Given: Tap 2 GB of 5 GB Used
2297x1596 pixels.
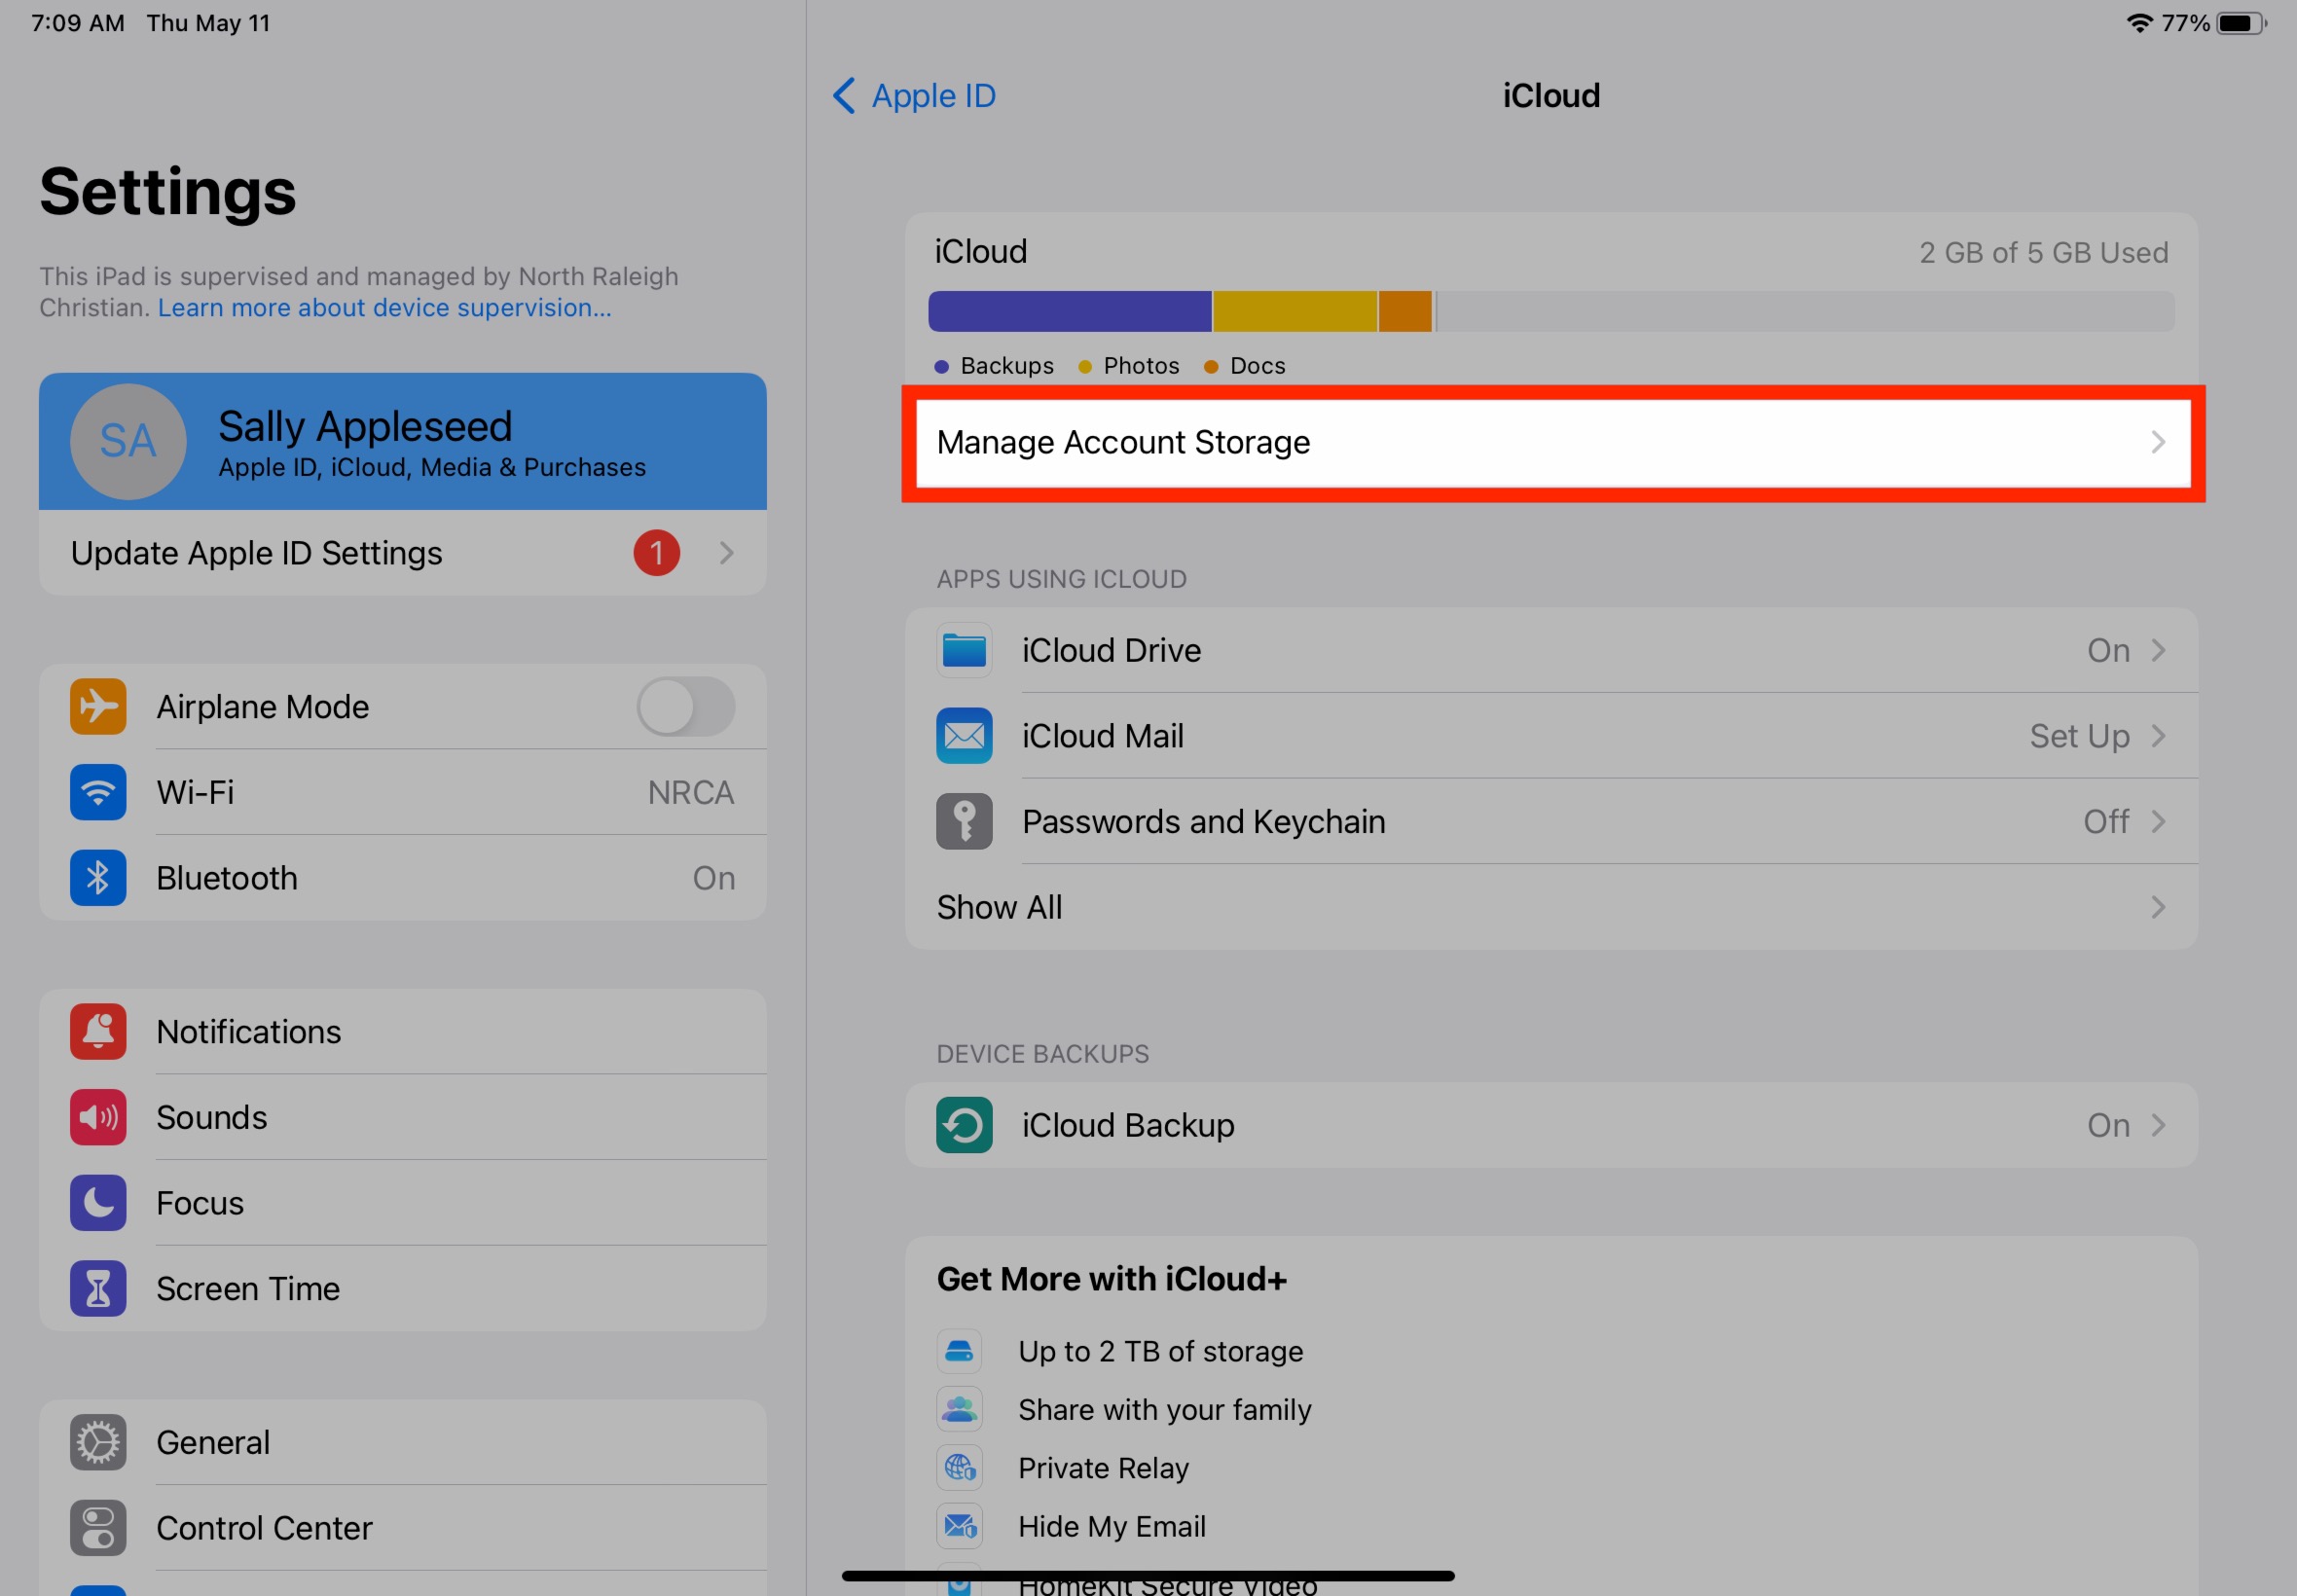Looking at the screenshot, I should [x=2043, y=252].
